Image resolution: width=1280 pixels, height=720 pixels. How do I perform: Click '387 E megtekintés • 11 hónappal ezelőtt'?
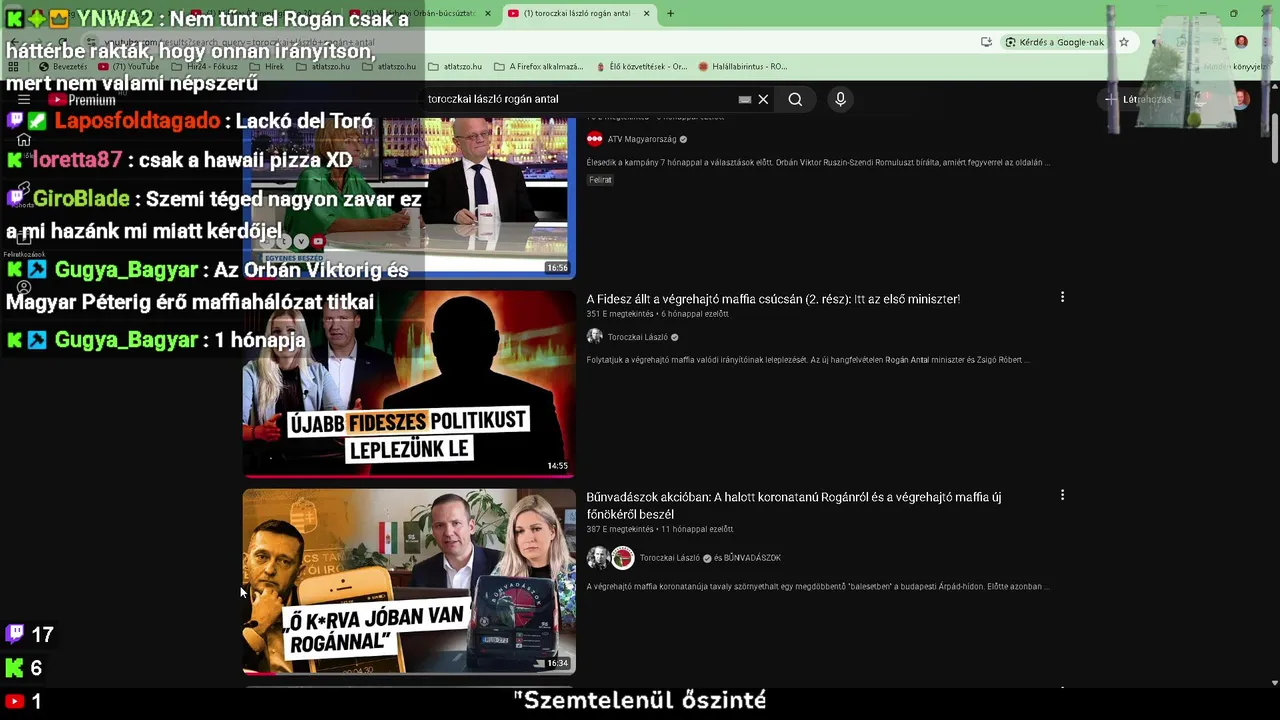[x=659, y=529]
